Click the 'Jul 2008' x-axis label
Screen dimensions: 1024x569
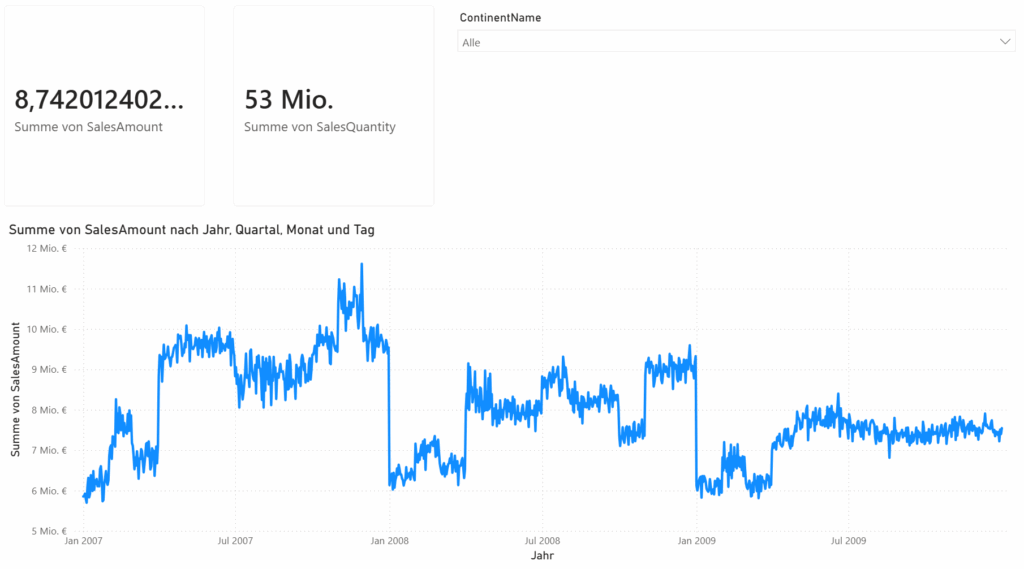coord(541,541)
